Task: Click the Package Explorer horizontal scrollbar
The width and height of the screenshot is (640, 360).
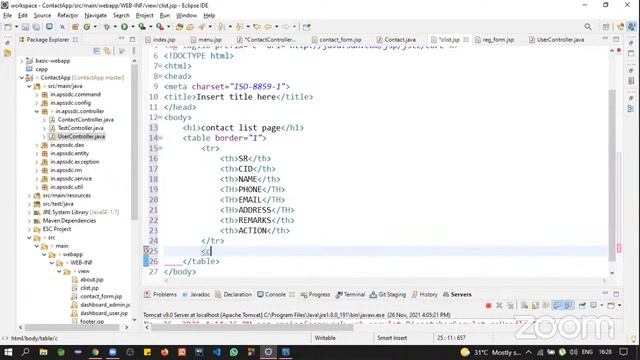Action: (72, 327)
